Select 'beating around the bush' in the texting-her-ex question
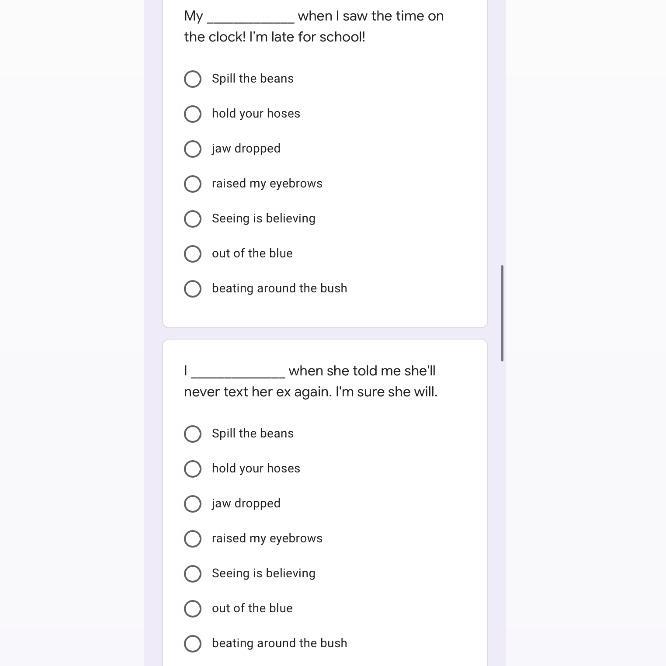Screen dimensions: 666x666 (193, 644)
